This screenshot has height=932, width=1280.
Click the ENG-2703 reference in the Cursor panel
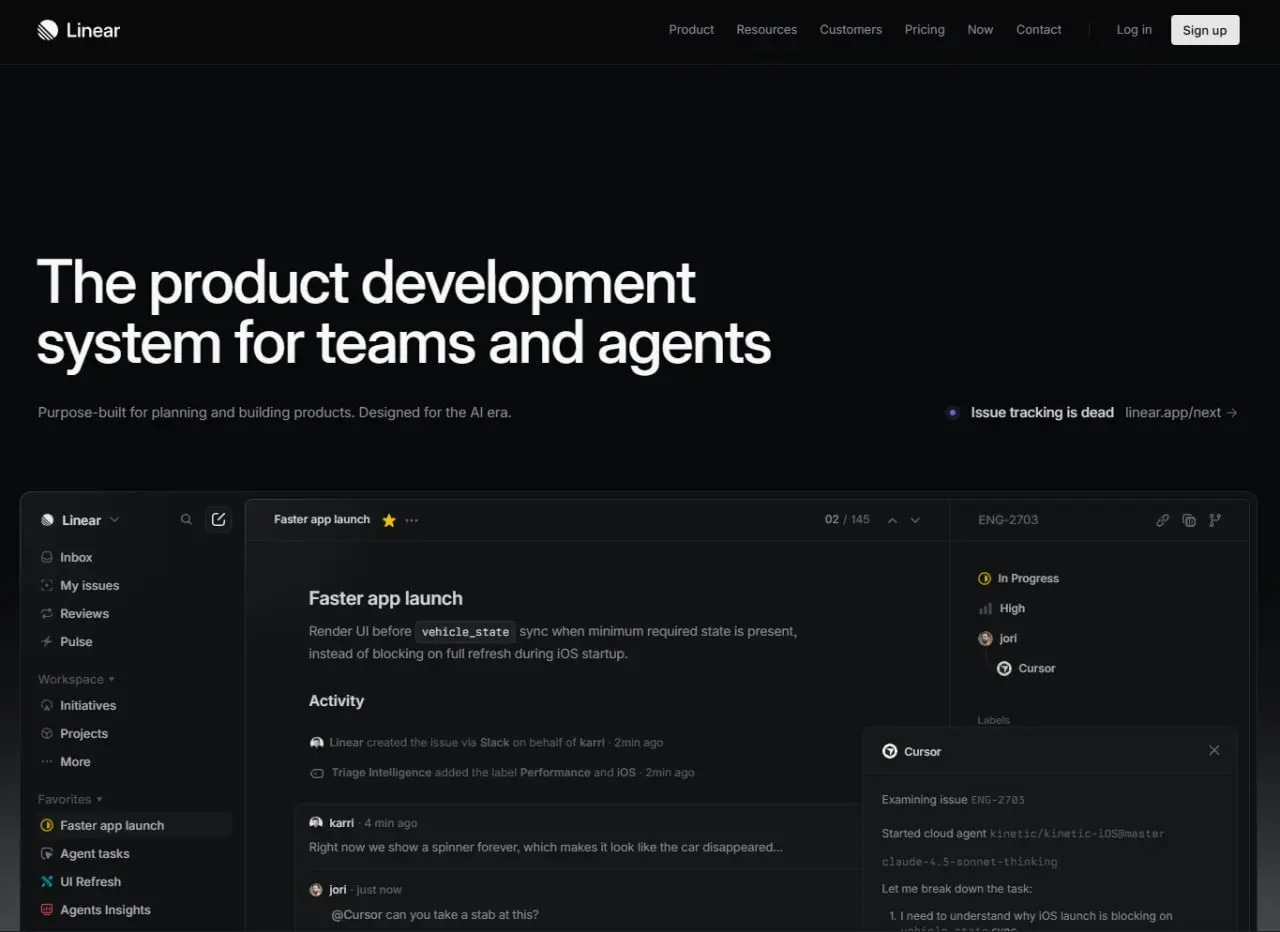click(998, 800)
